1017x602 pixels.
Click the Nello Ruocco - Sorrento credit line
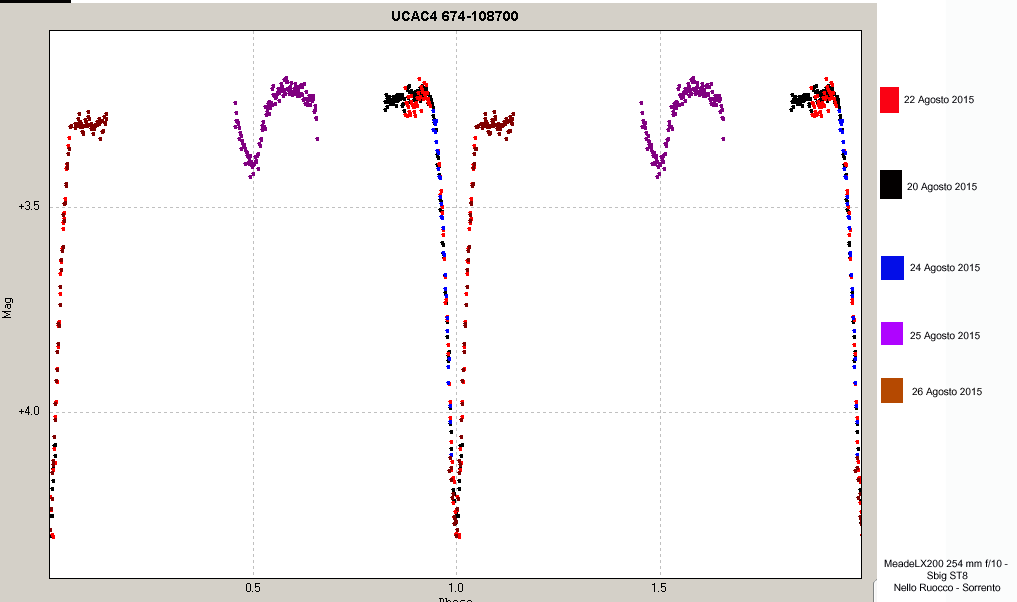click(947, 588)
